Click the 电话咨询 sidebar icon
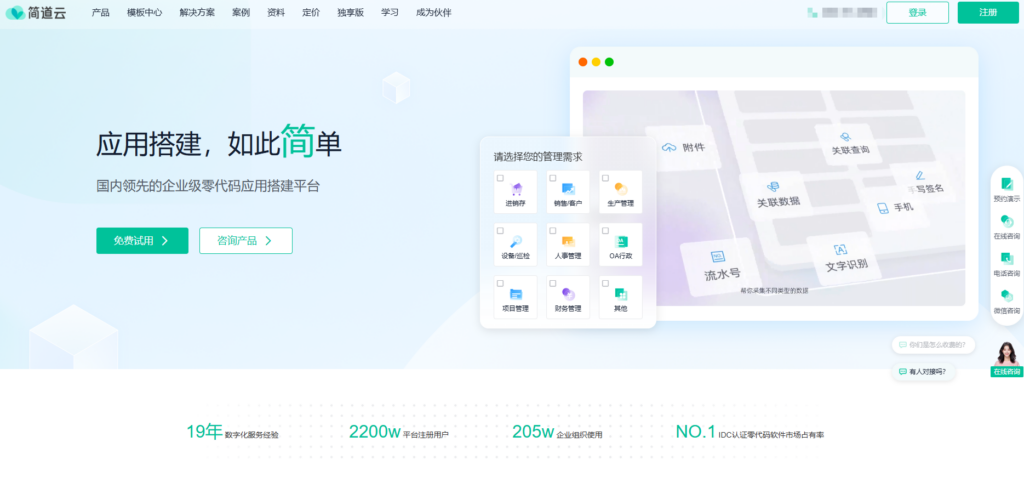The height and width of the screenshot is (482, 1024). pos(1007,258)
